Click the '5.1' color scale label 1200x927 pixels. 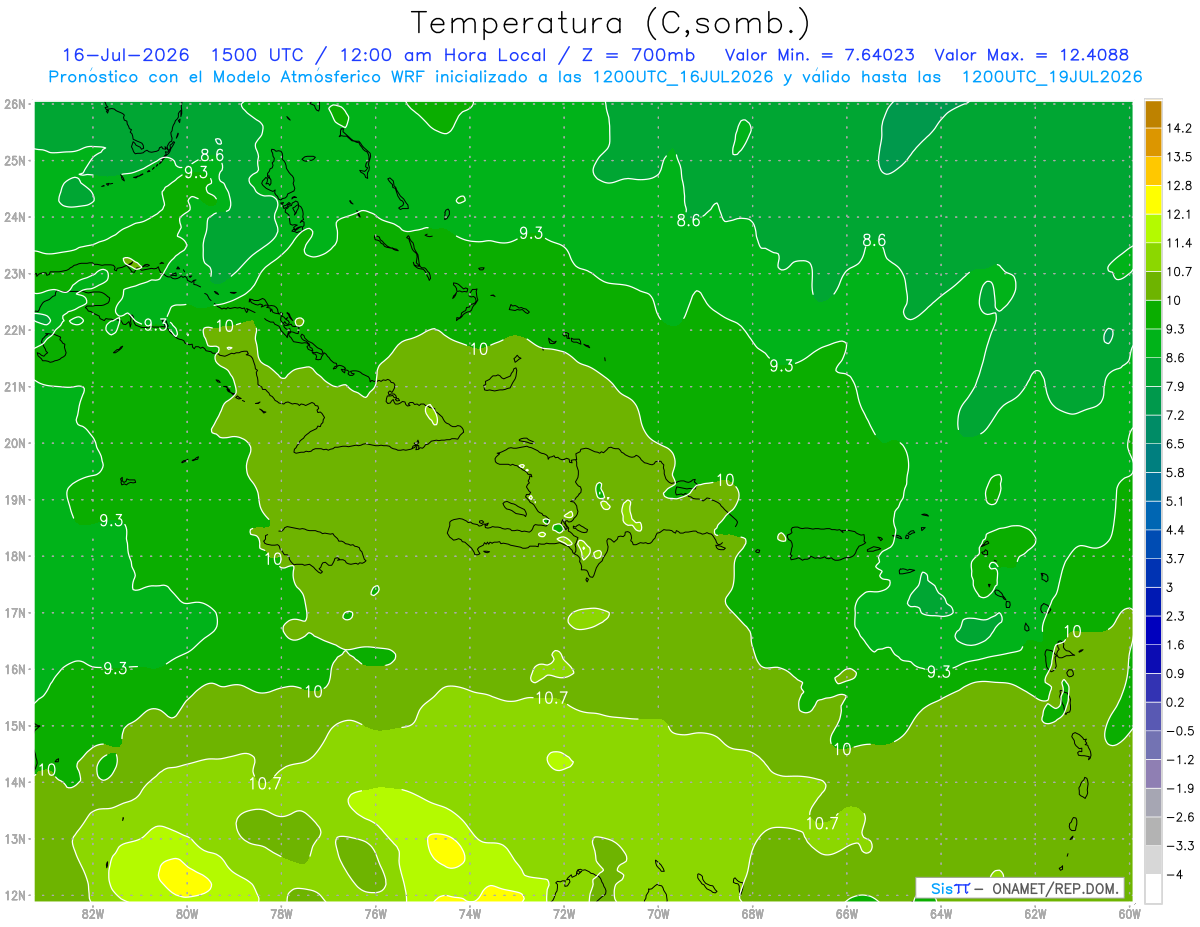[x=1175, y=501]
